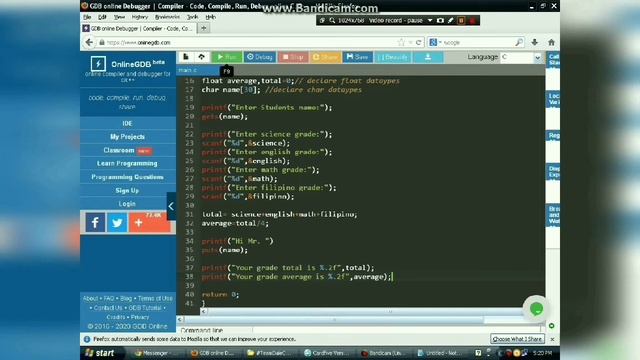Click the Upload File icon in editor toolbar
Image resolution: width=640 pixels, height=360 pixels.
[202, 57]
